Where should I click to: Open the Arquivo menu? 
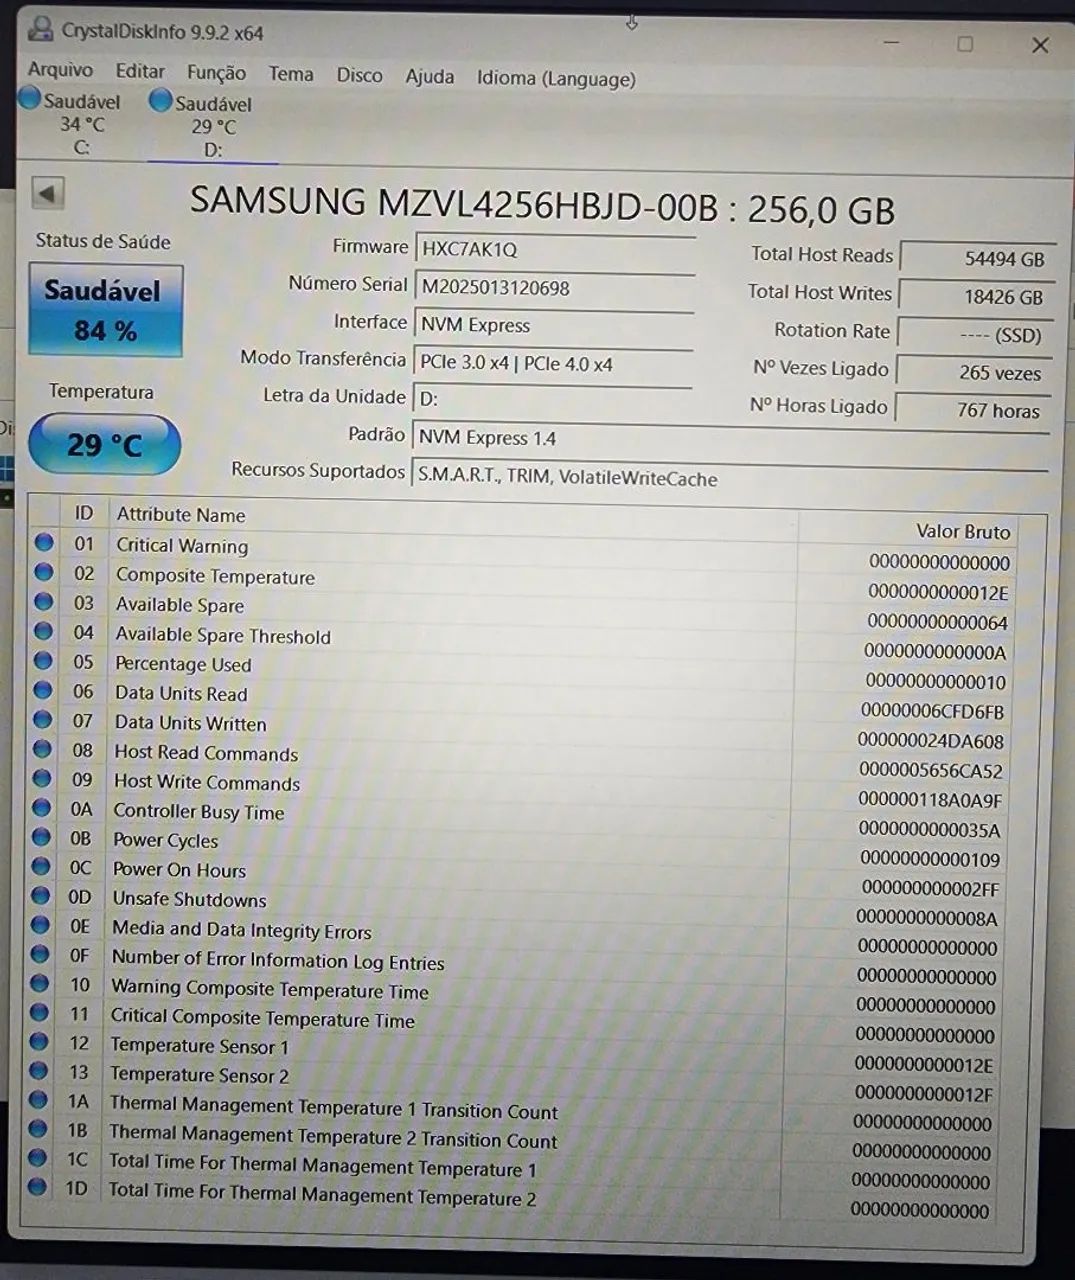pyautogui.click(x=60, y=70)
